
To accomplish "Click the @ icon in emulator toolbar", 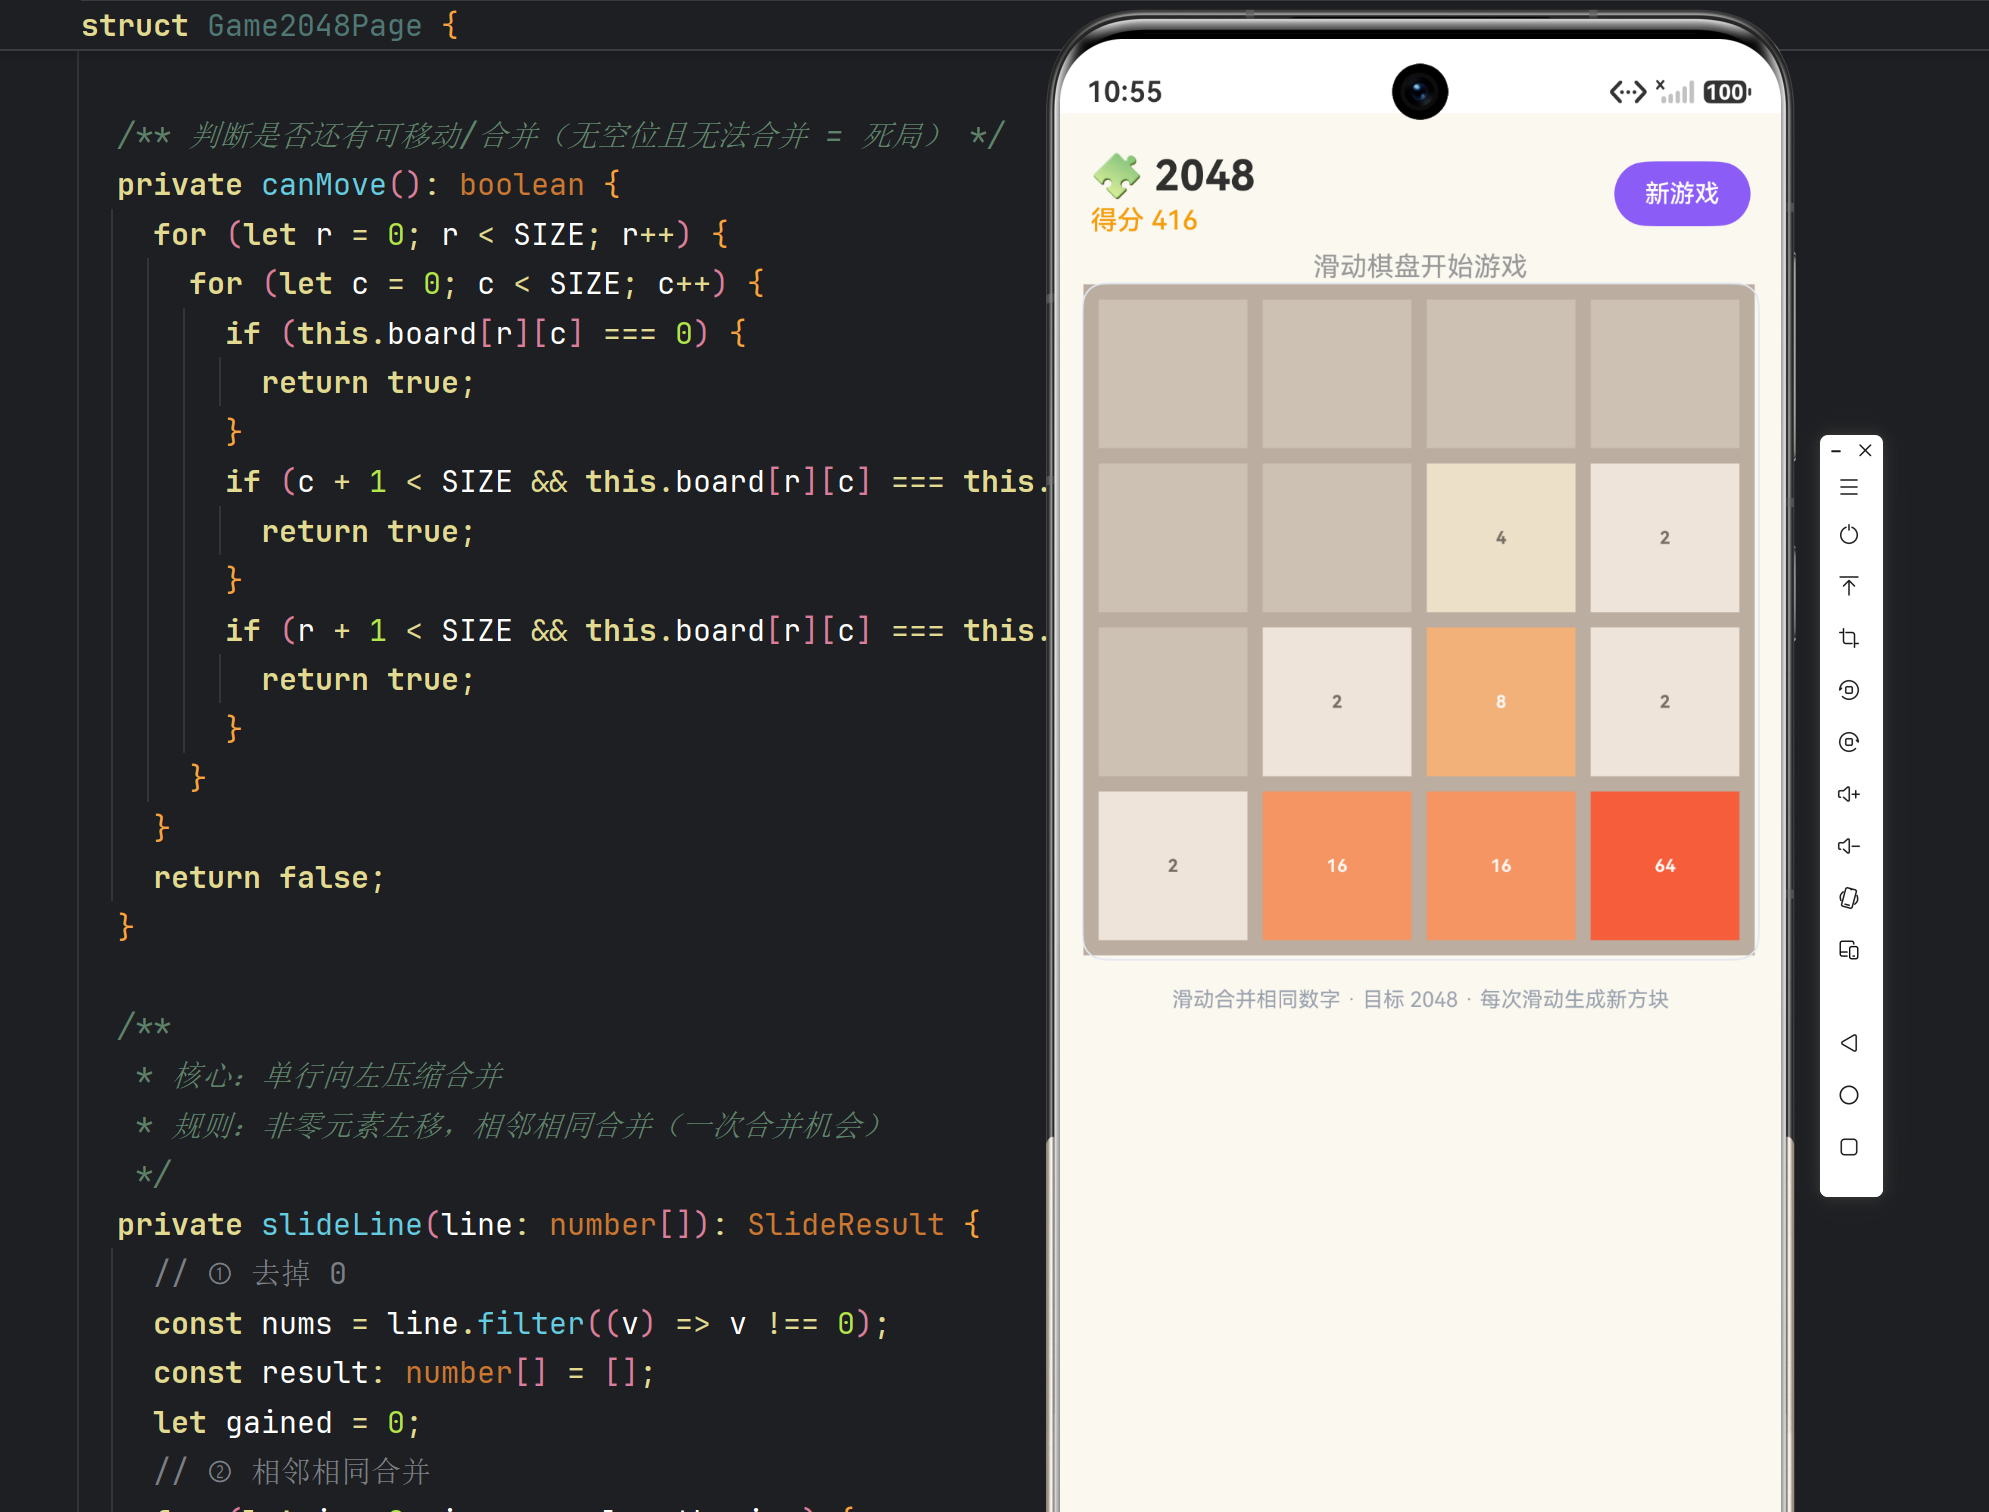I will point(1849,742).
